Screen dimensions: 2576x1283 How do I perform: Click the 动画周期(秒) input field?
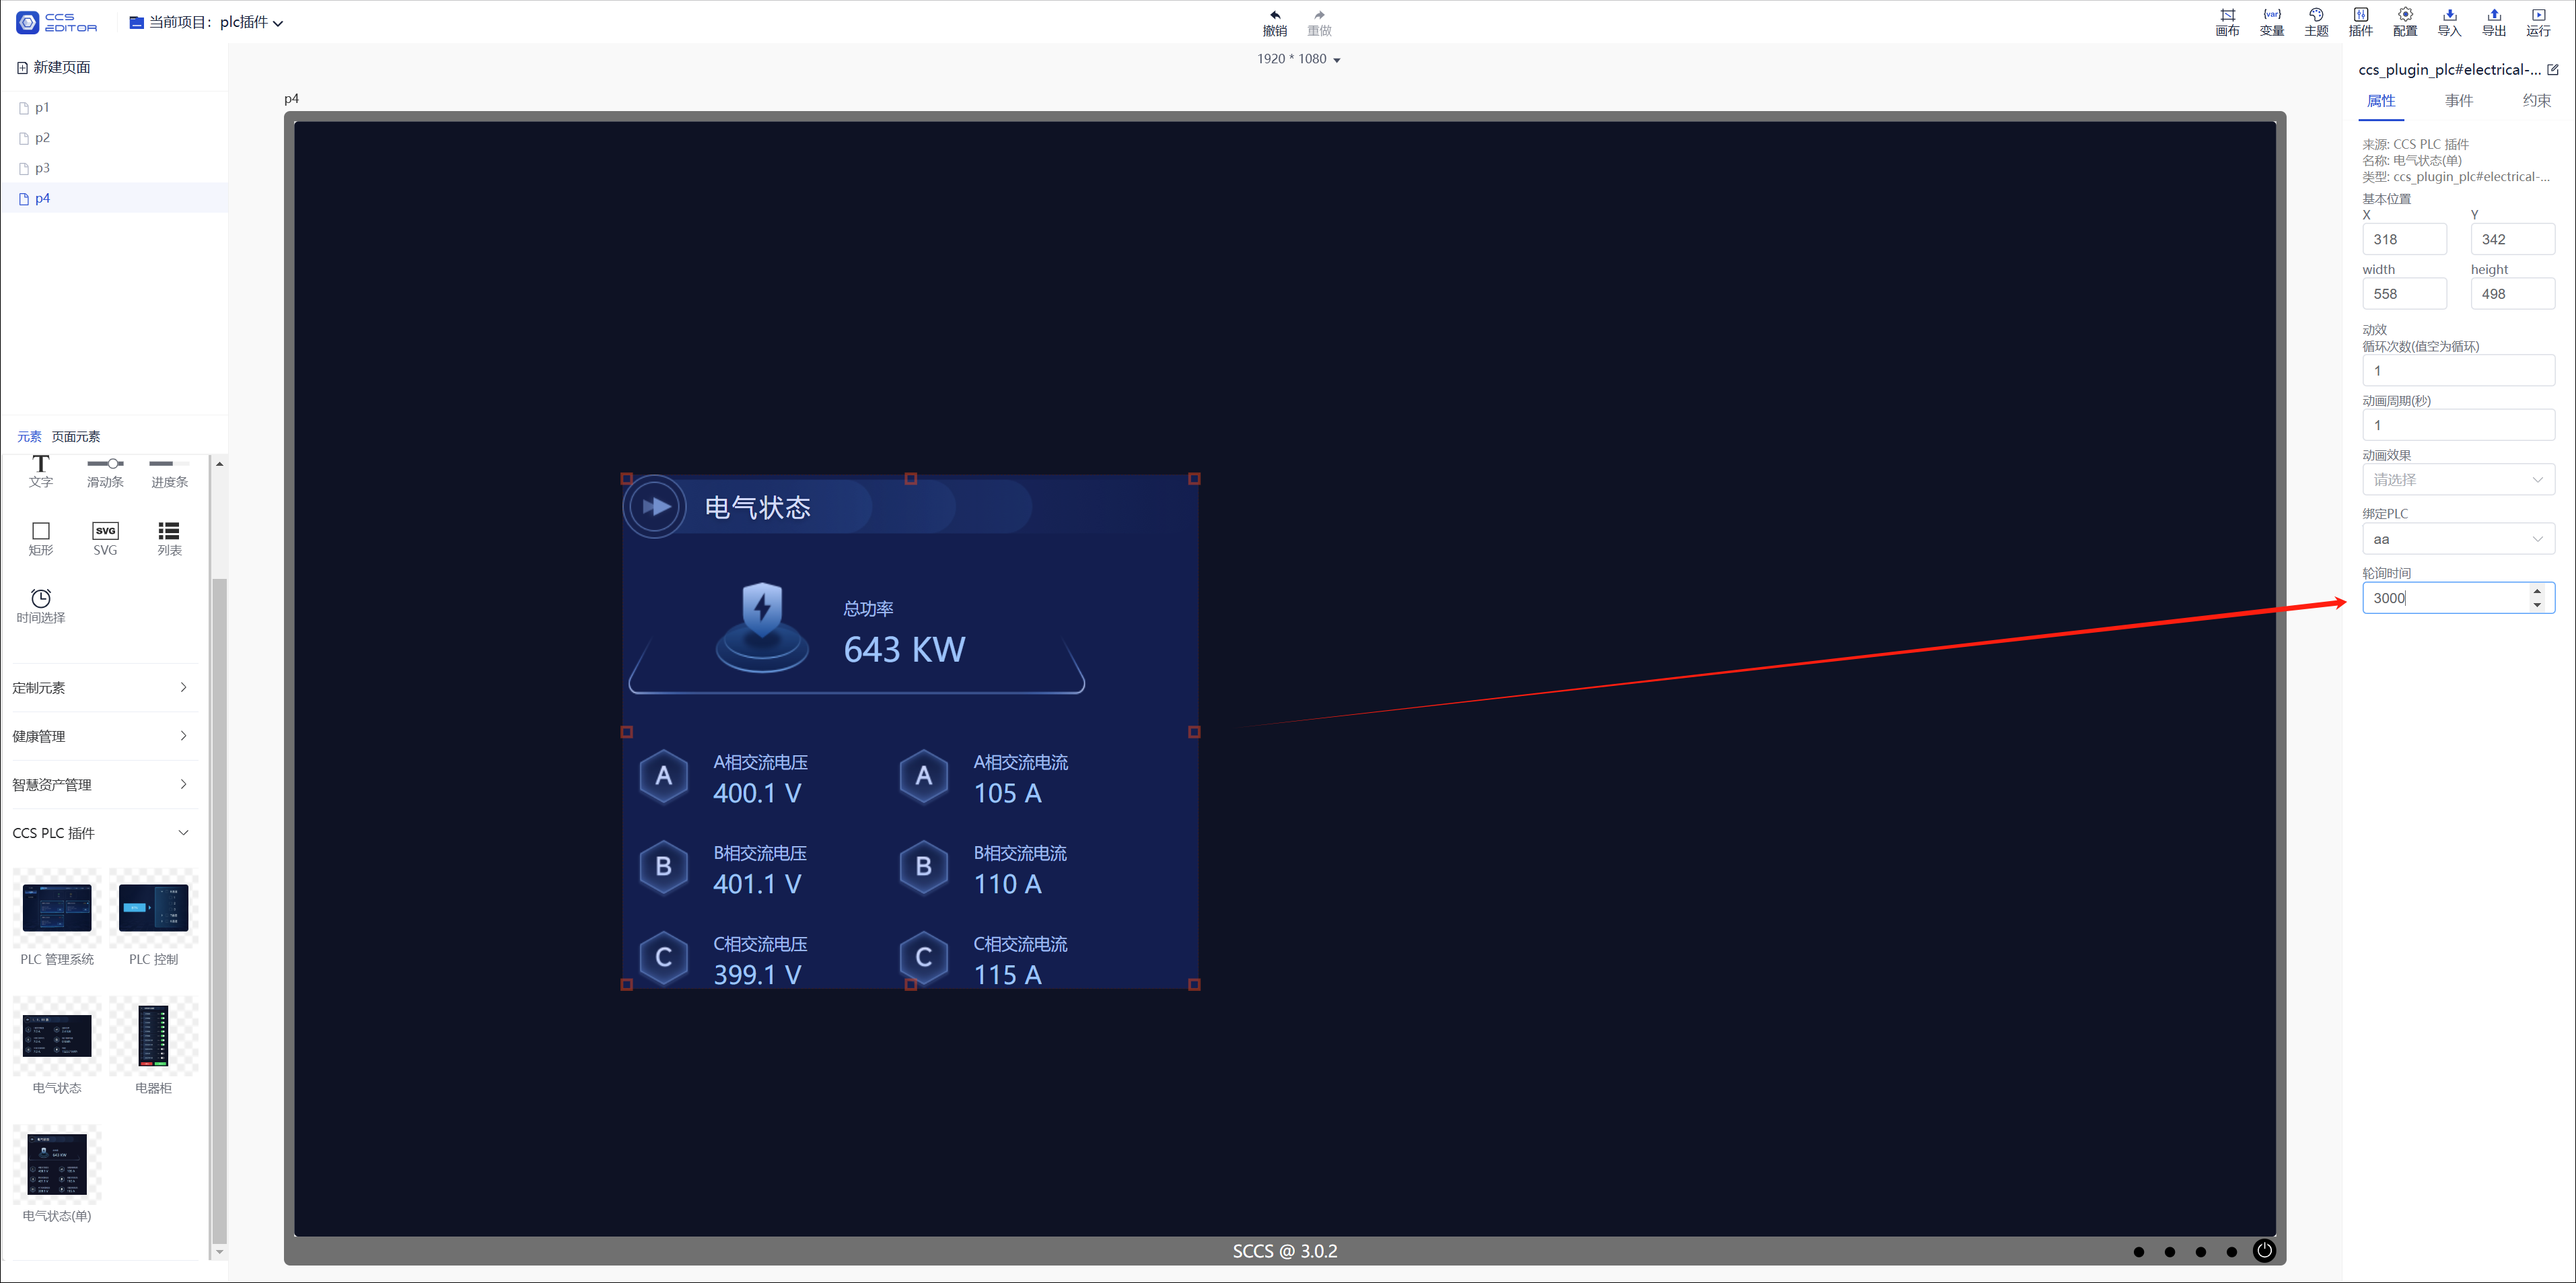(2458, 425)
